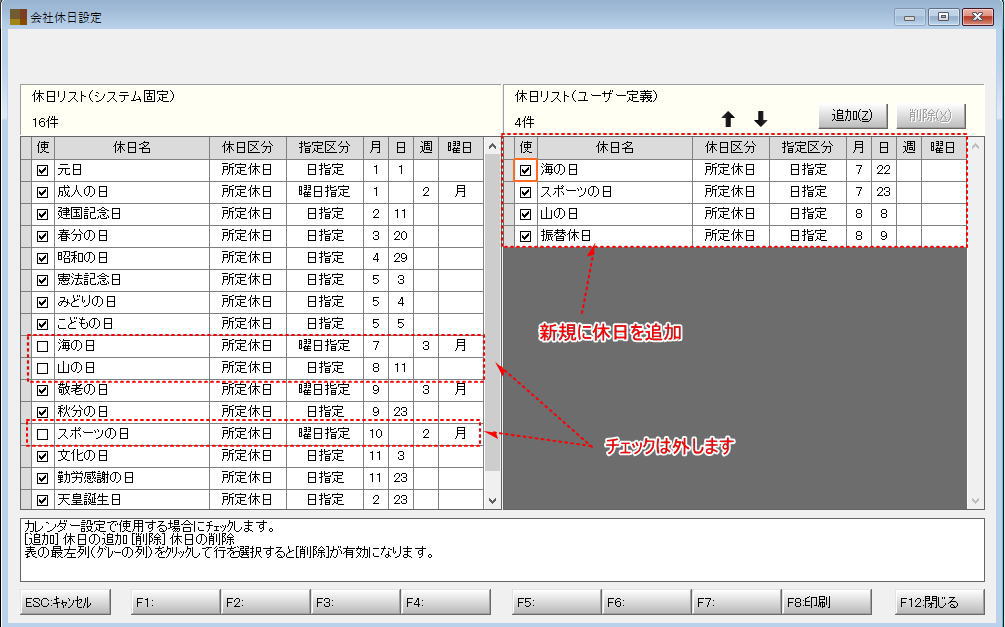This screenshot has height=627, width=1005.
Task: Click 曜日指定 cell in 成人の日 row
Action: pos(324,192)
